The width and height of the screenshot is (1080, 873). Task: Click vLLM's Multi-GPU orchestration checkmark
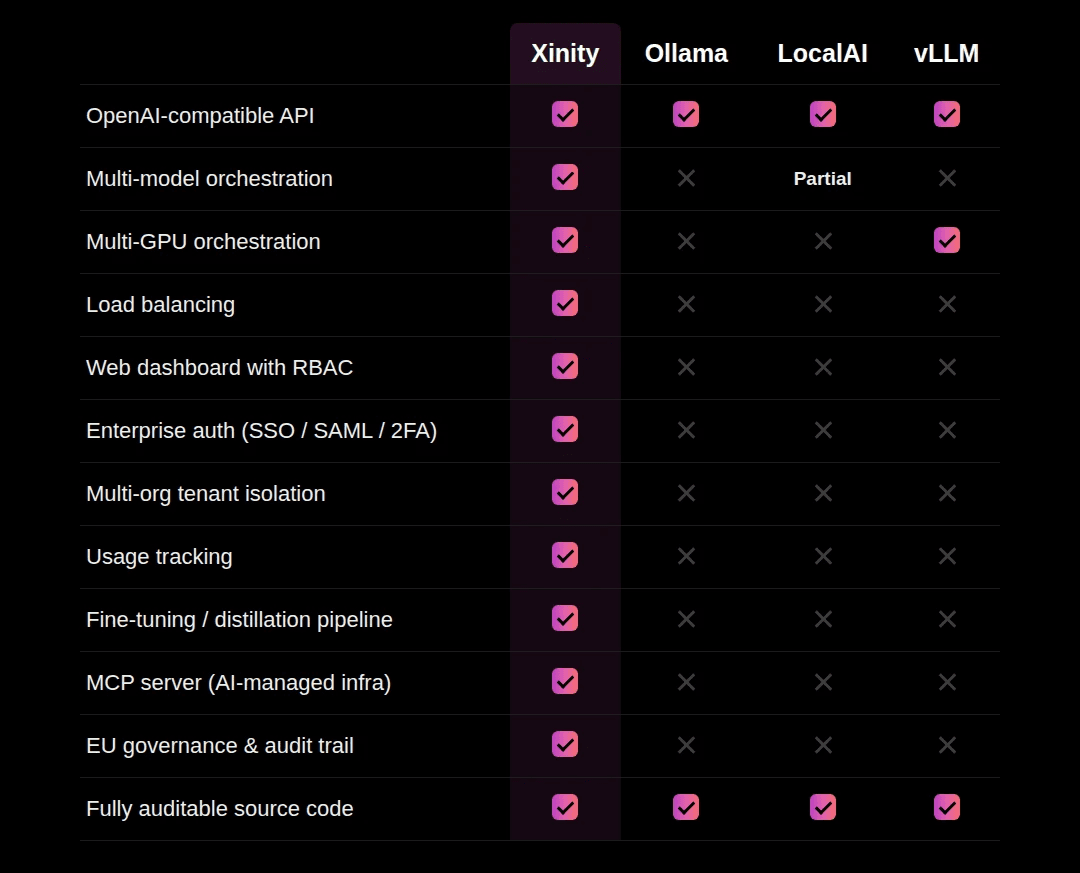point(947,240)
